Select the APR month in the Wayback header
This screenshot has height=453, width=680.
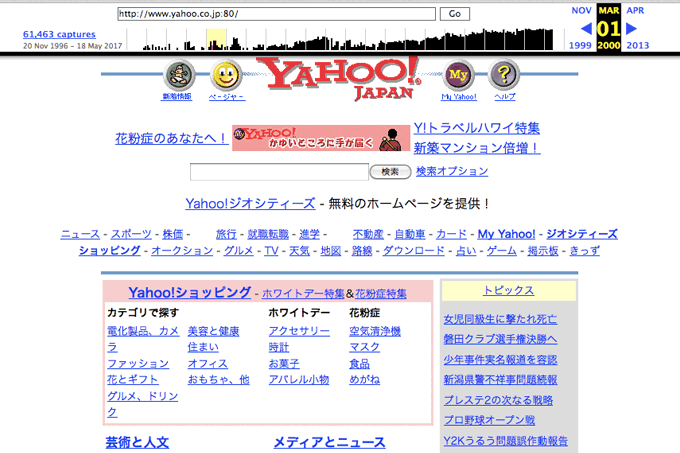635,10
